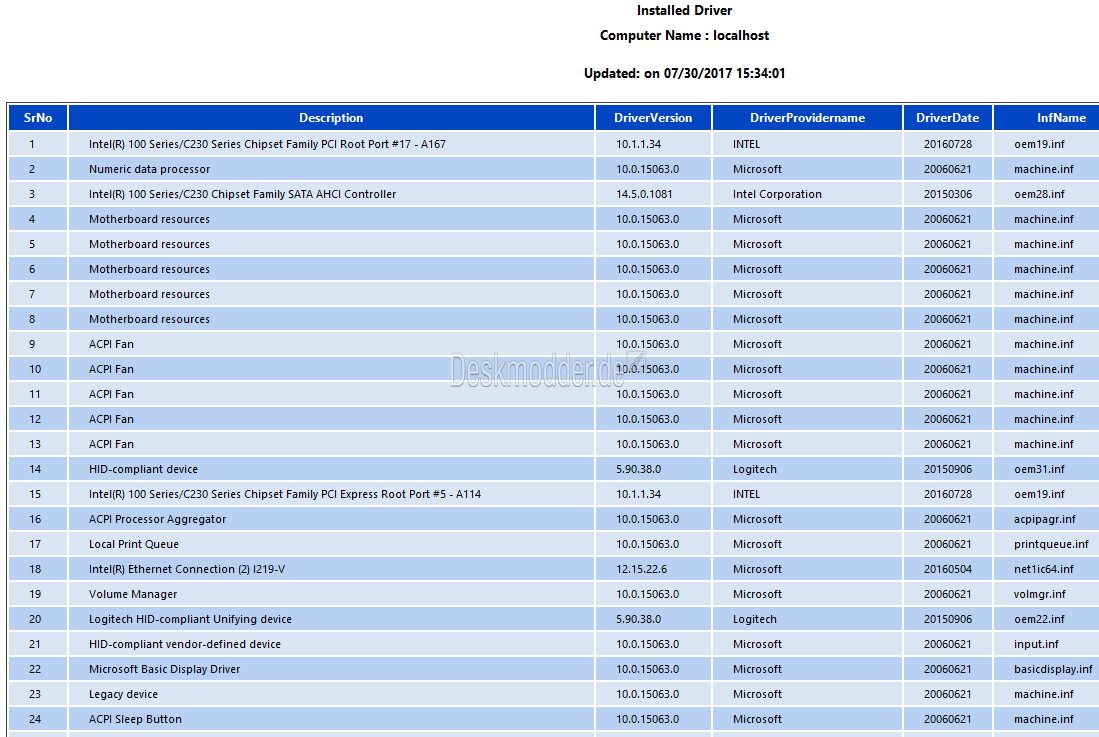
Task: Click the basicdisplay.inf file name
Action: [1053, 670]
